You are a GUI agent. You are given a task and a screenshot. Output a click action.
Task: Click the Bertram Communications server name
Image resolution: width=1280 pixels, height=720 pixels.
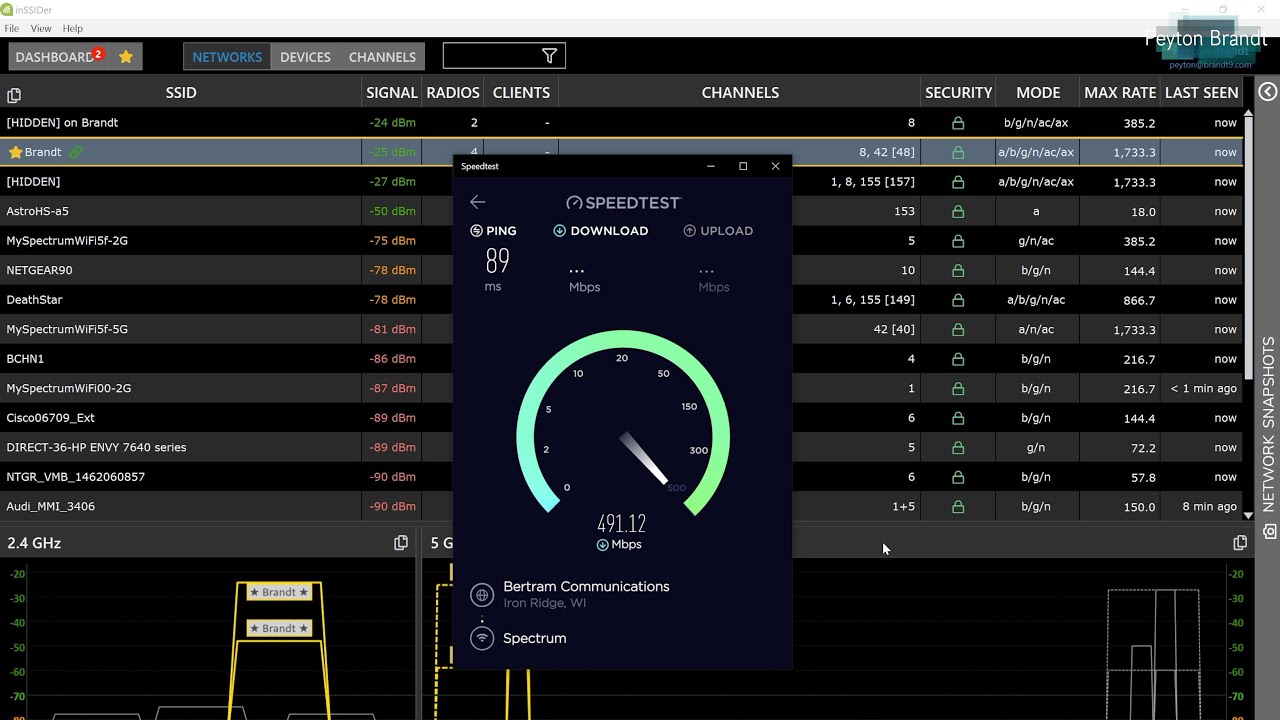[x=586, y=587]
